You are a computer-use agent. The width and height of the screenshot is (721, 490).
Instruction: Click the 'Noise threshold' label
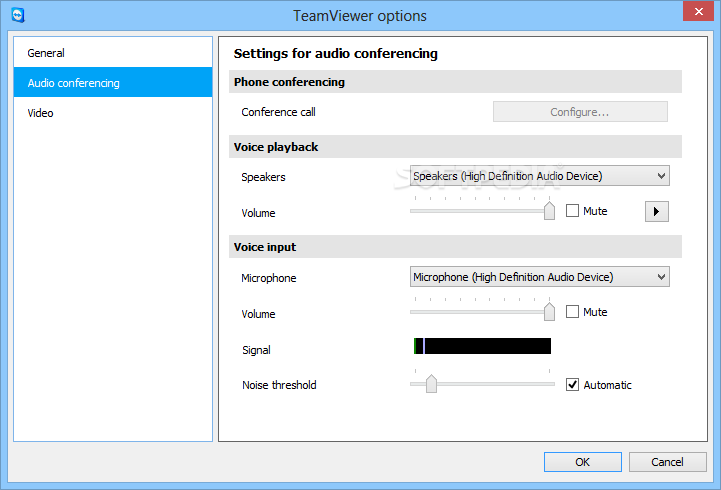(279, 385)
